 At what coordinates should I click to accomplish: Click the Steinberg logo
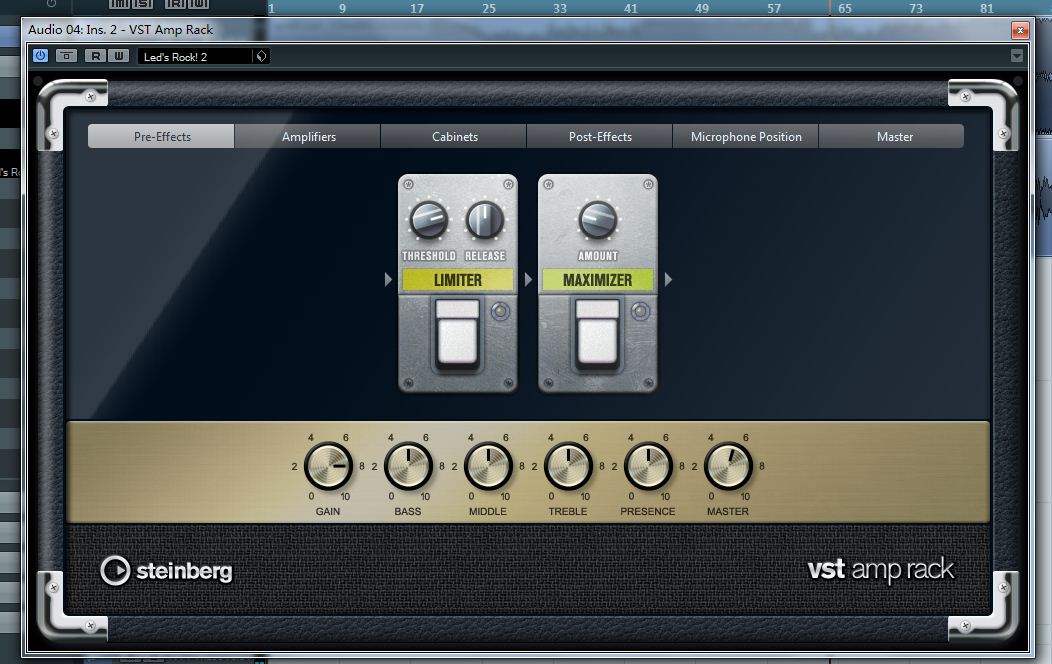pyautogui.click(x=166, y=571)
